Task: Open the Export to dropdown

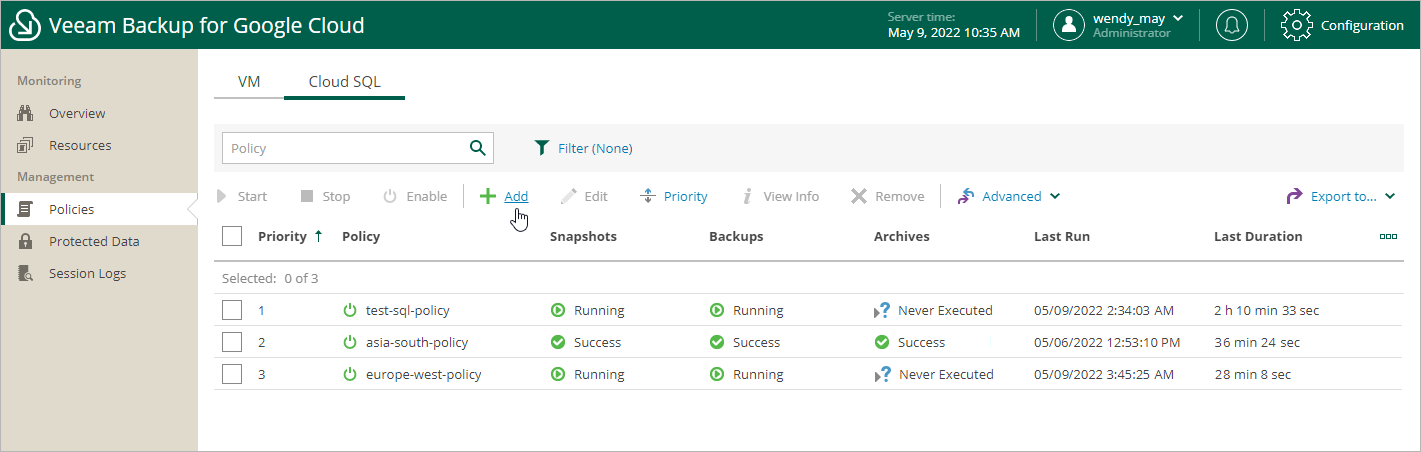Action: click(1340, 196)
